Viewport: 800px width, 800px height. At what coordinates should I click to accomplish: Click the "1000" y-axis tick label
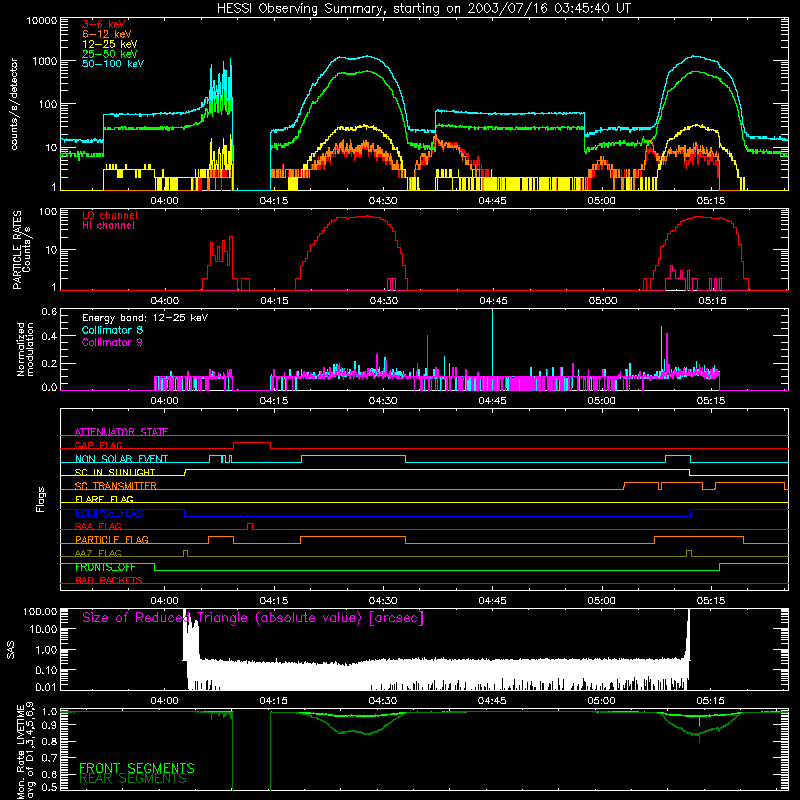point(45,61)
